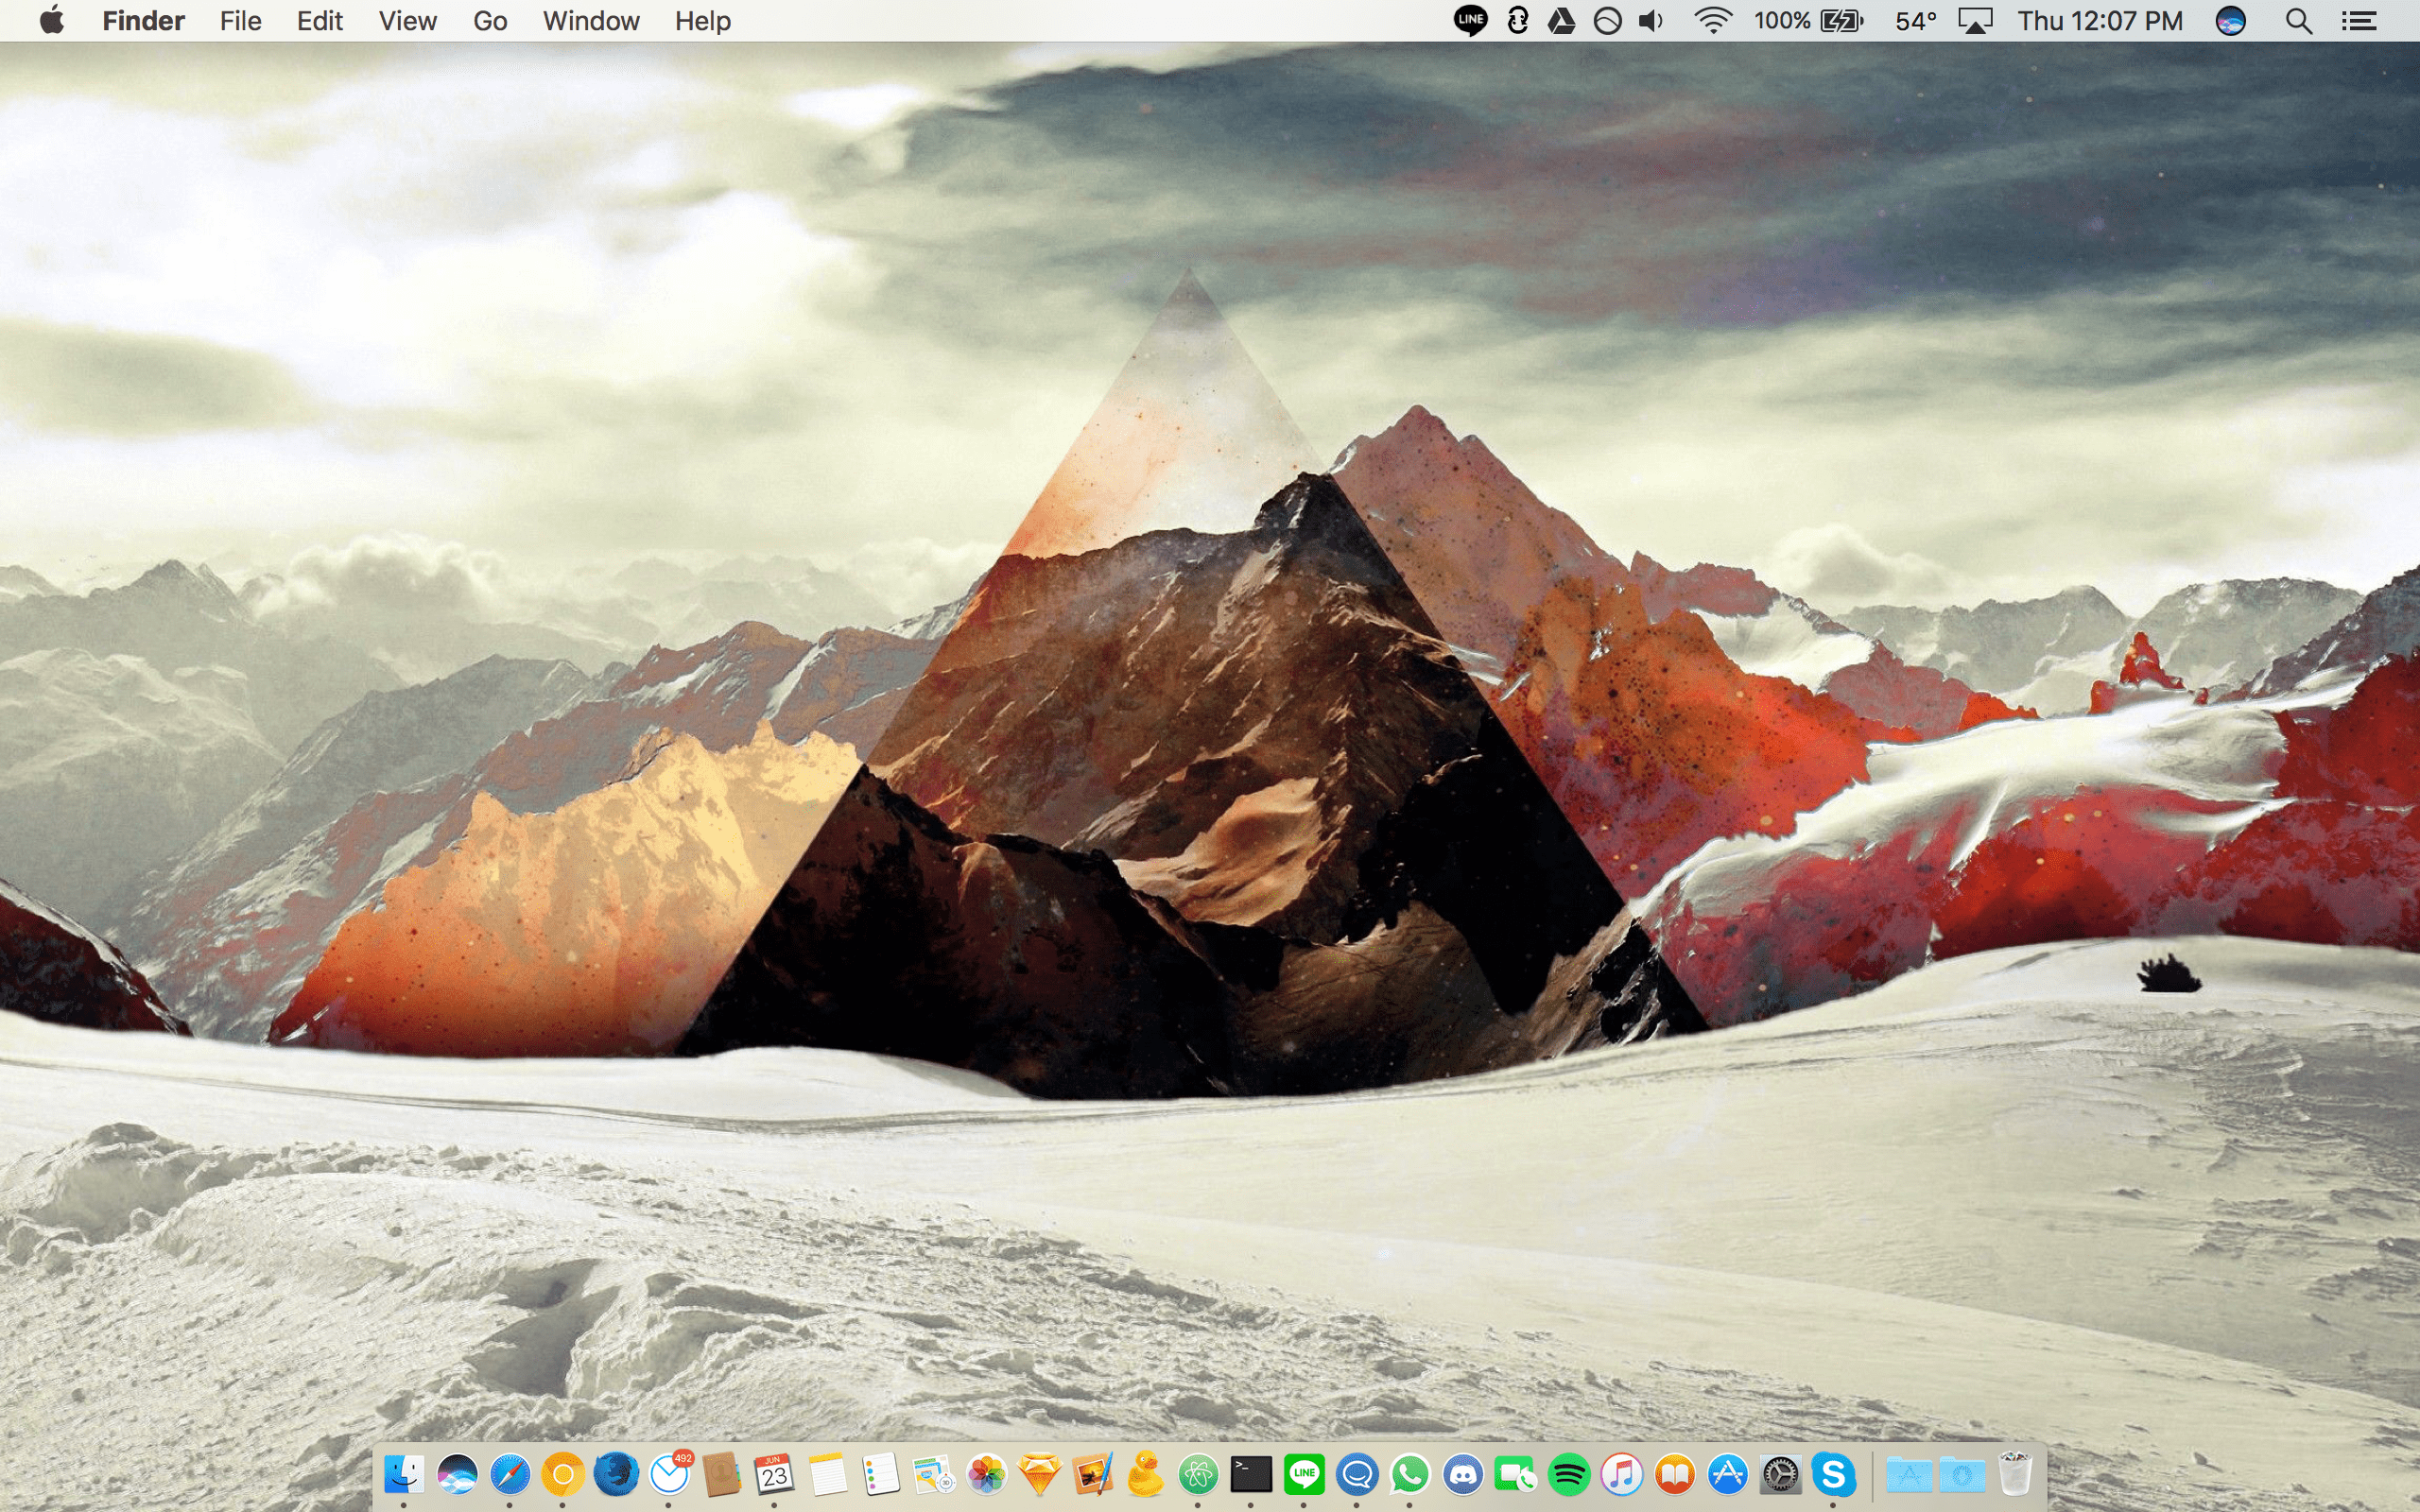Click the LINE status icon in menu bar
Image resolution: width=2420 pixels, height=1512 pixels.
(1470, 20)
